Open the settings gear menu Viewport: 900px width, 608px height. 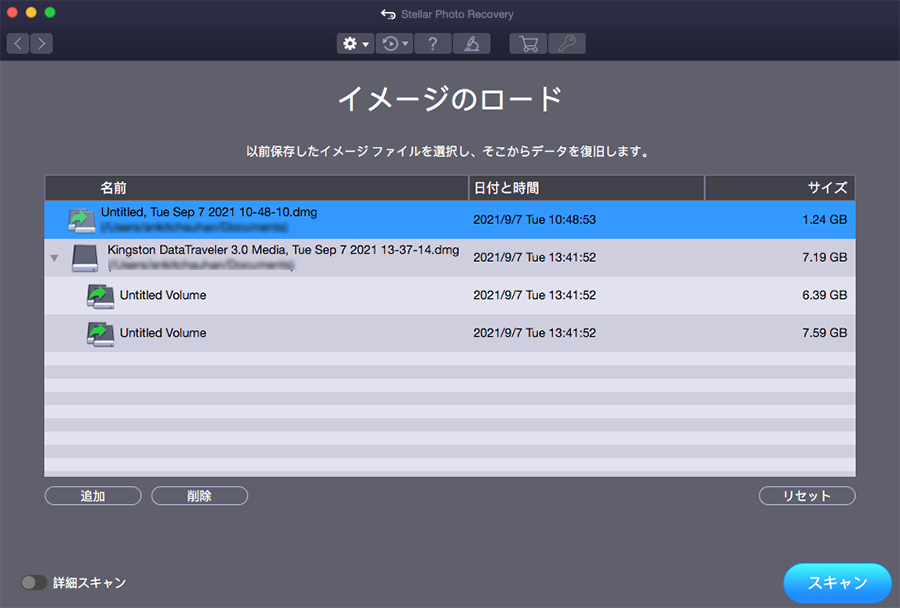click(x=355, y=44)
